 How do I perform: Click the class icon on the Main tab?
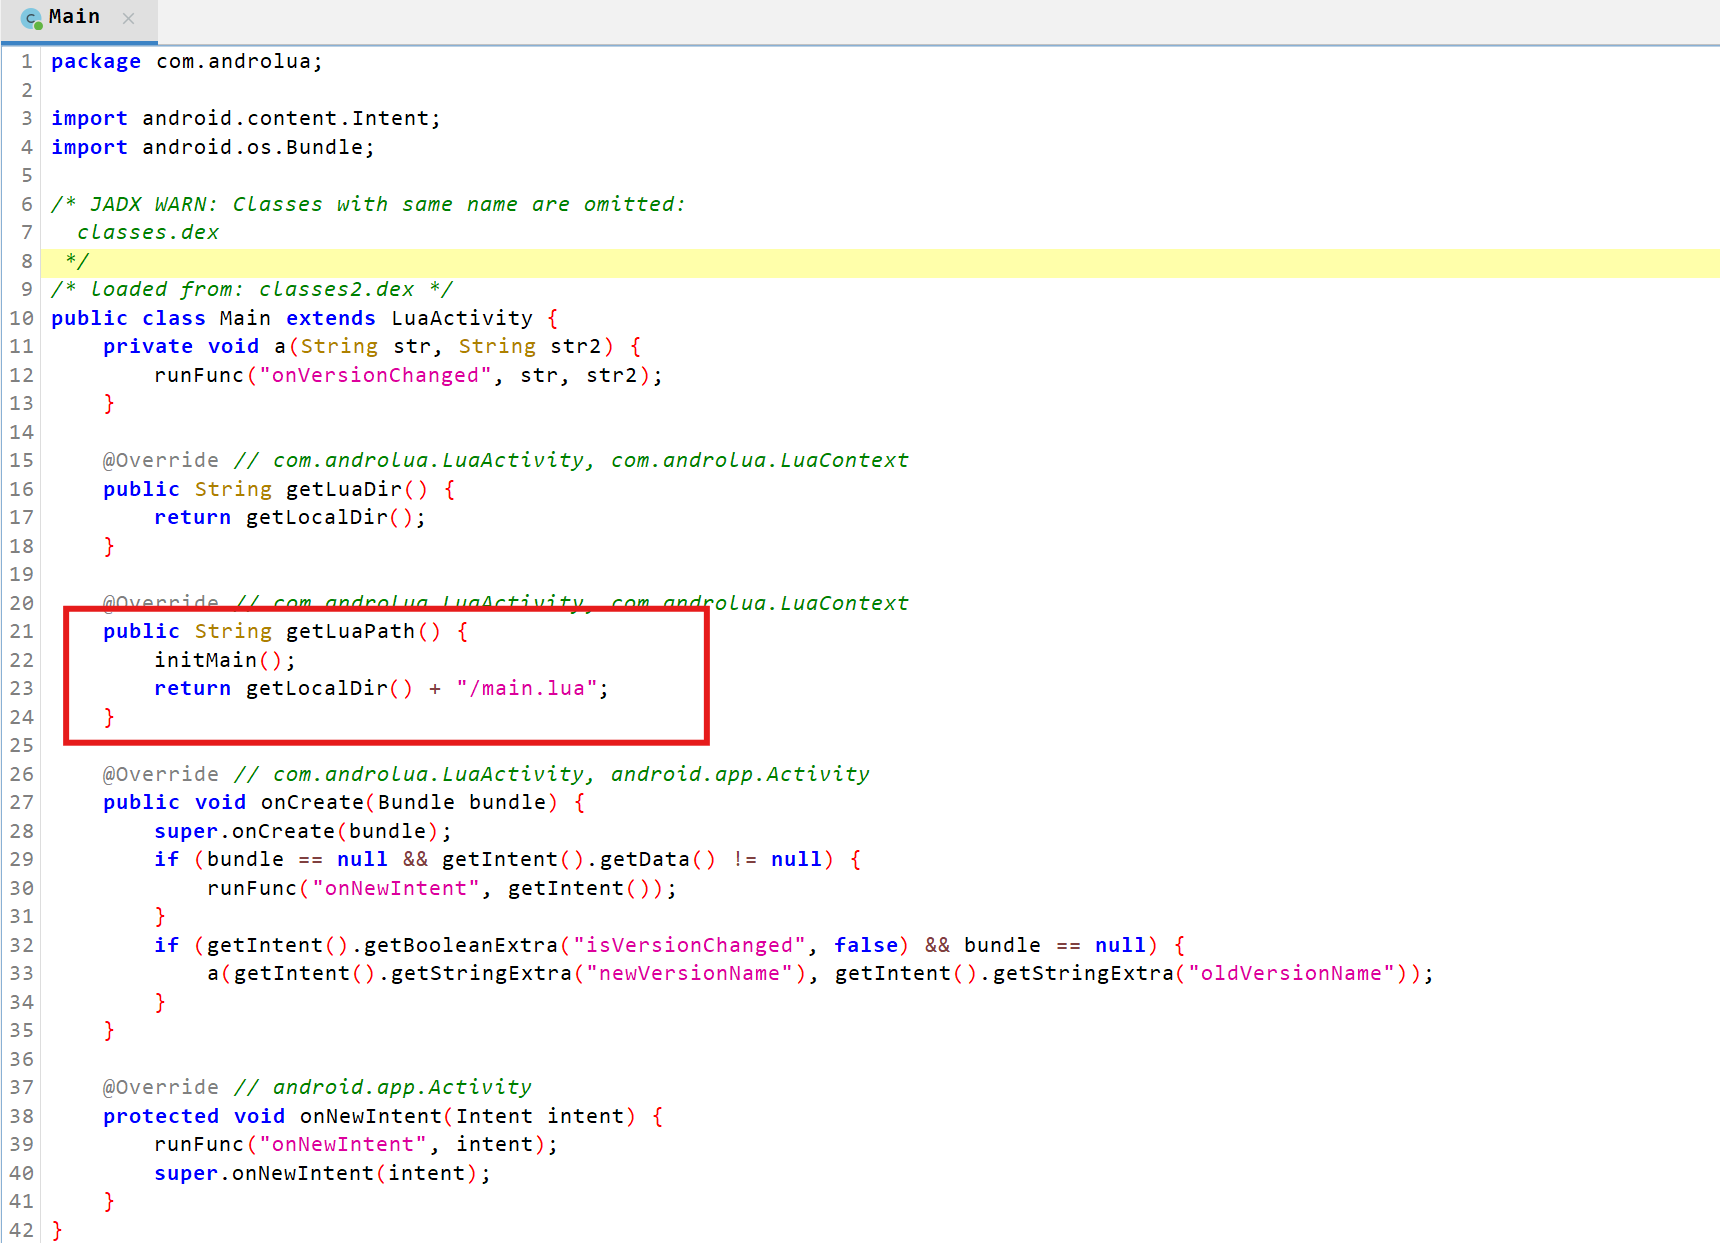point(32,19)
